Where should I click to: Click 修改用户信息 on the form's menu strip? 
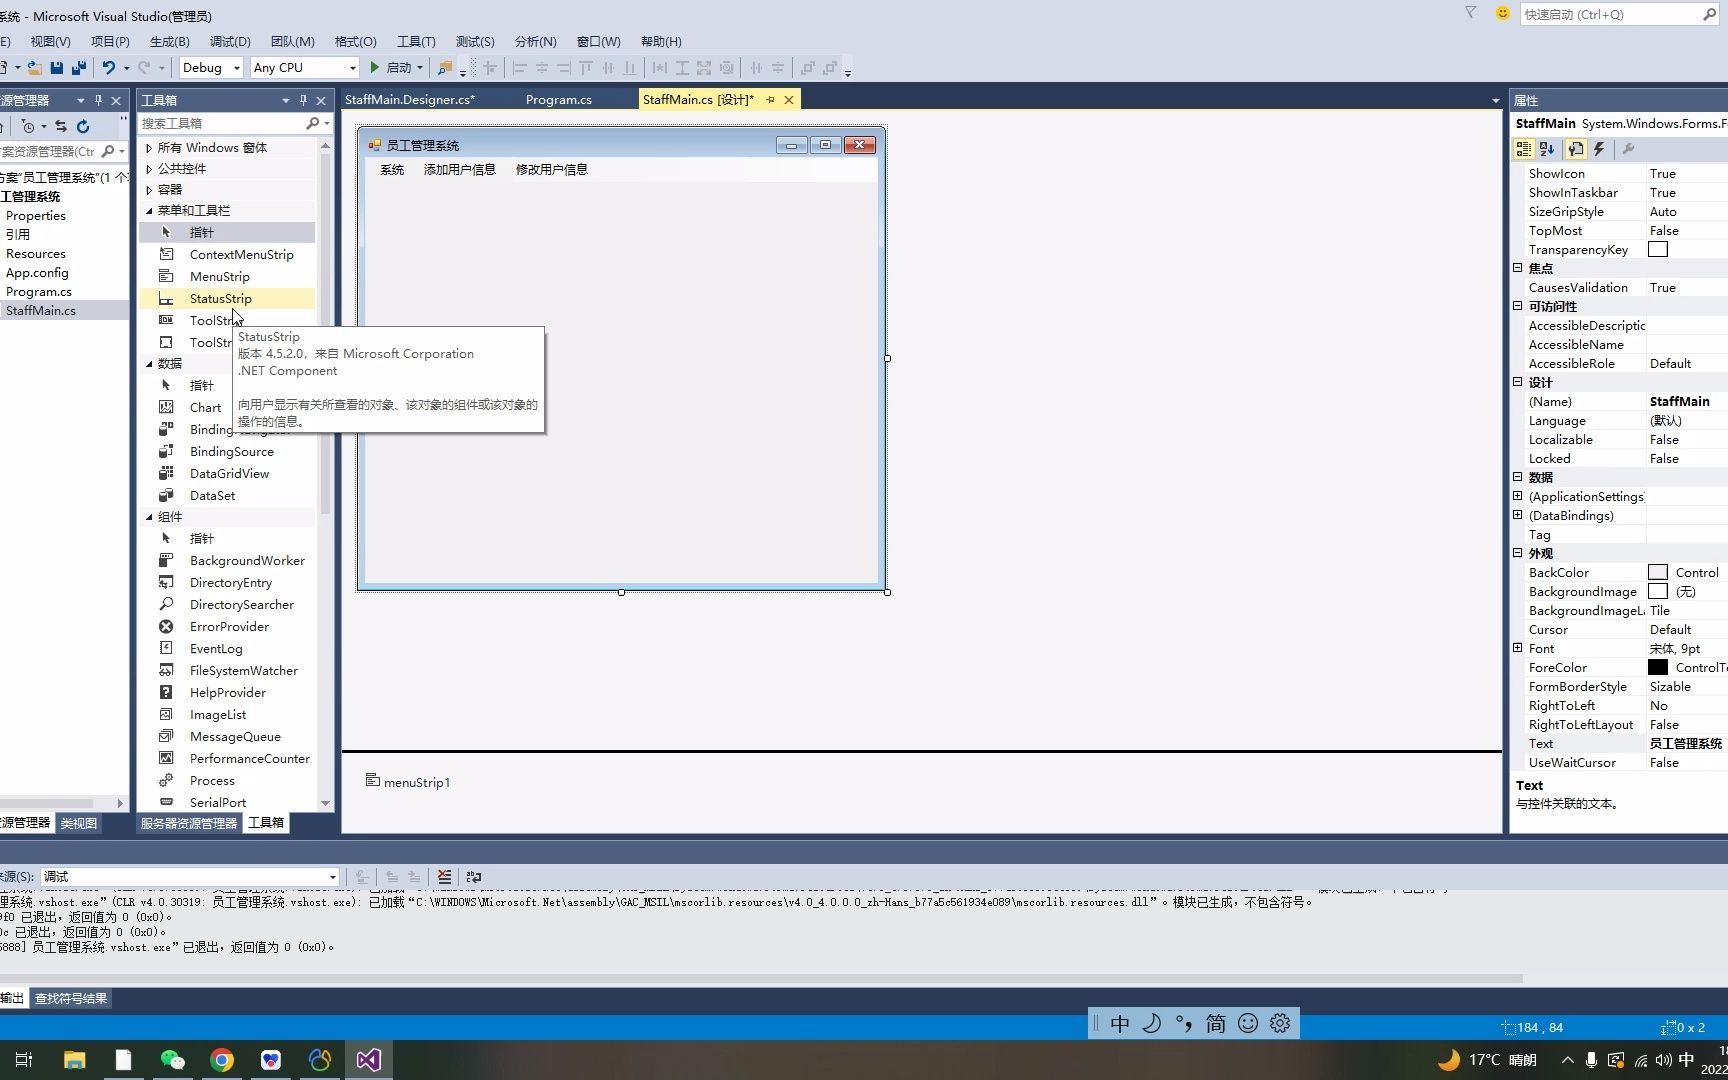552,170
